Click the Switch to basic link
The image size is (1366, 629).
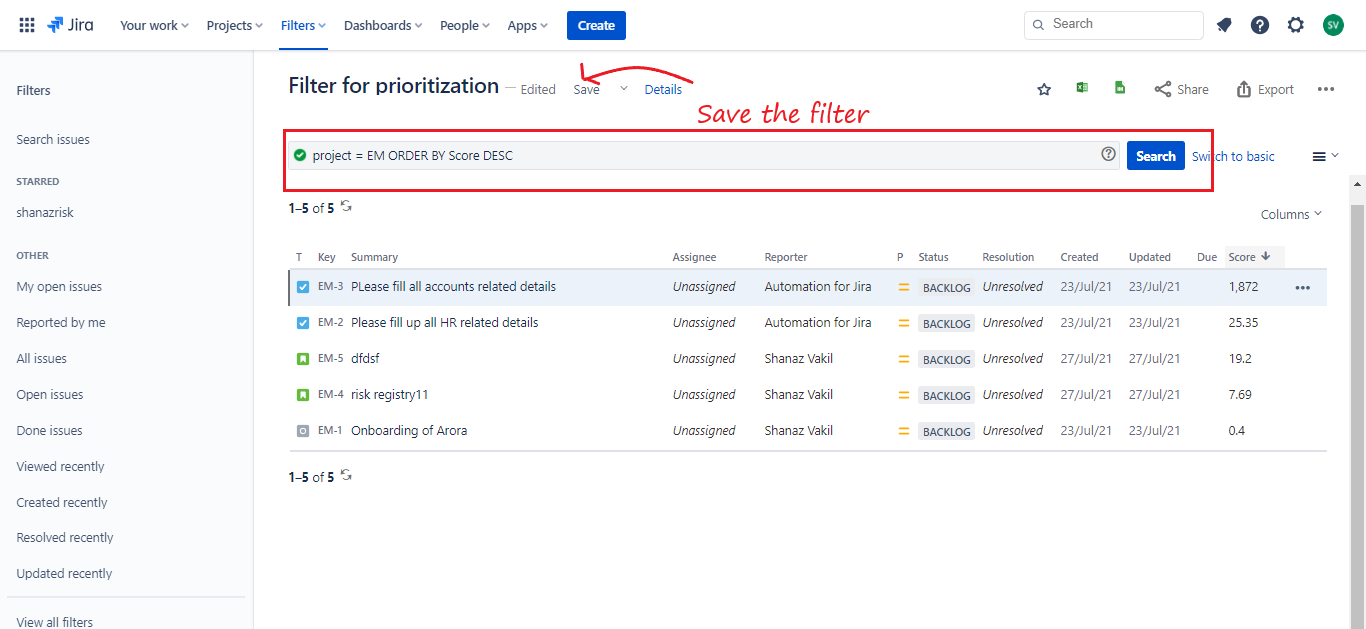(1233, 156)
